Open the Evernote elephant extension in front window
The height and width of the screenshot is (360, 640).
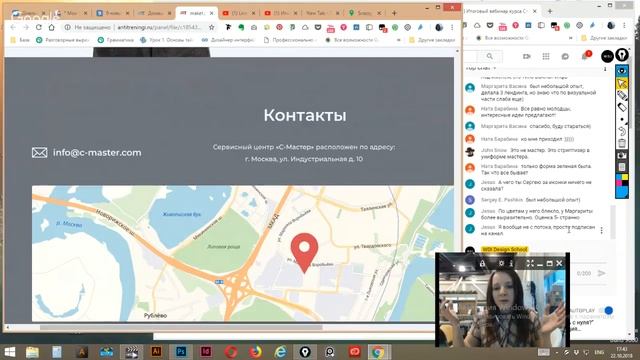pos(241,27)
